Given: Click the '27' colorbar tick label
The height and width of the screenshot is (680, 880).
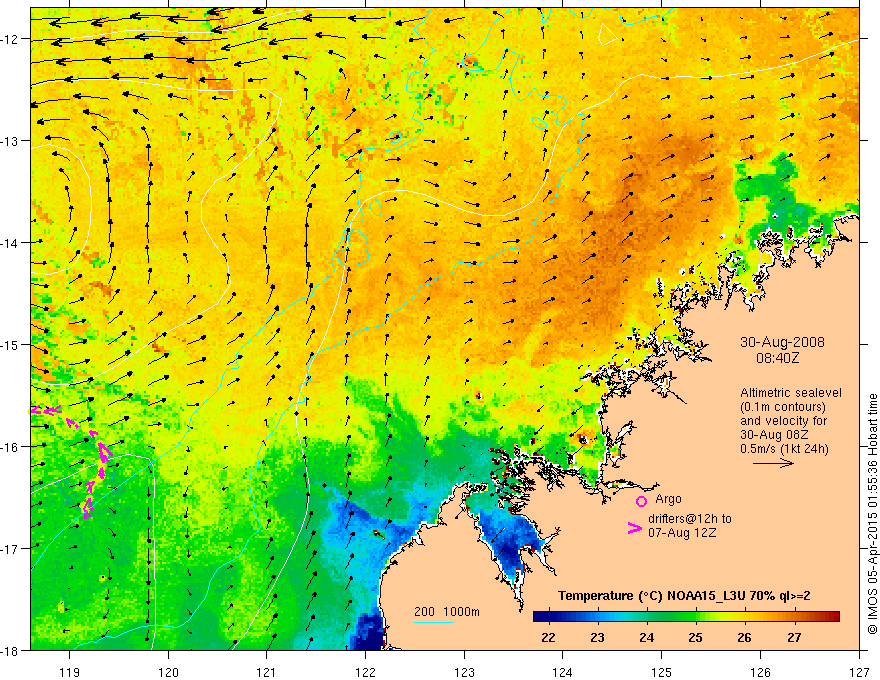Looking at the screenshot, I should tap(794, 638).
